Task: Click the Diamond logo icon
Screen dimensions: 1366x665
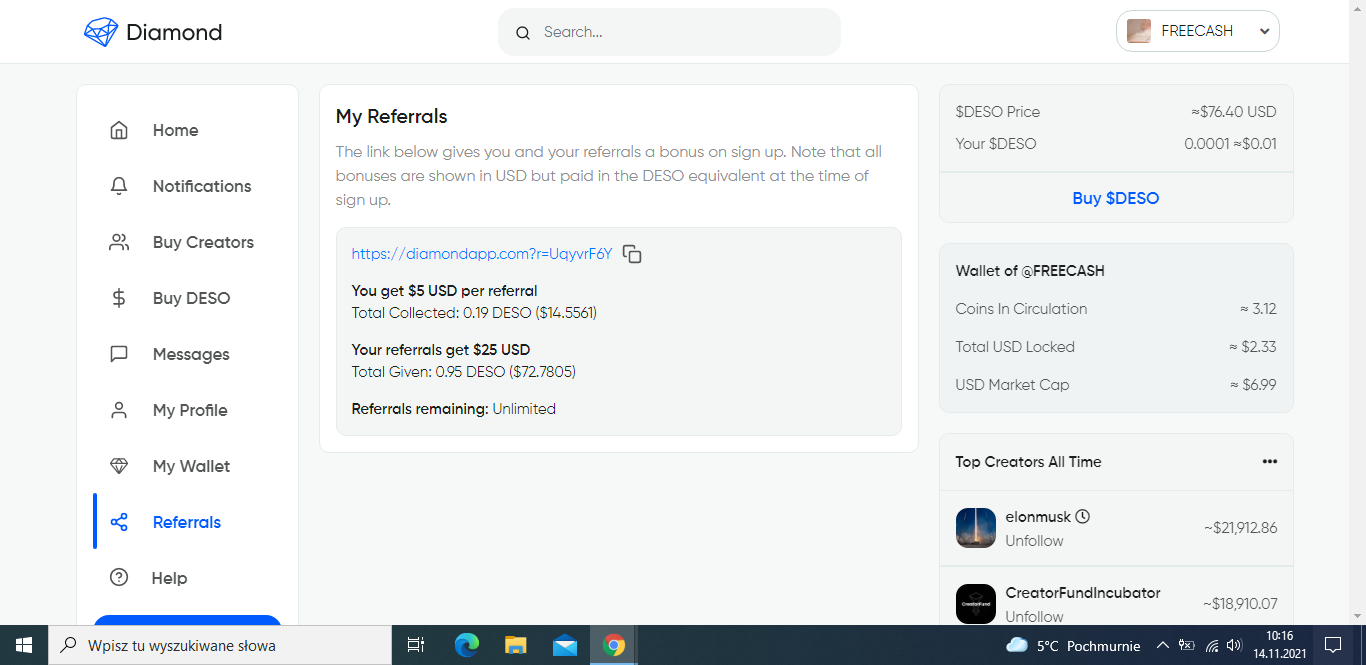Action: click(x=101, y=32)
